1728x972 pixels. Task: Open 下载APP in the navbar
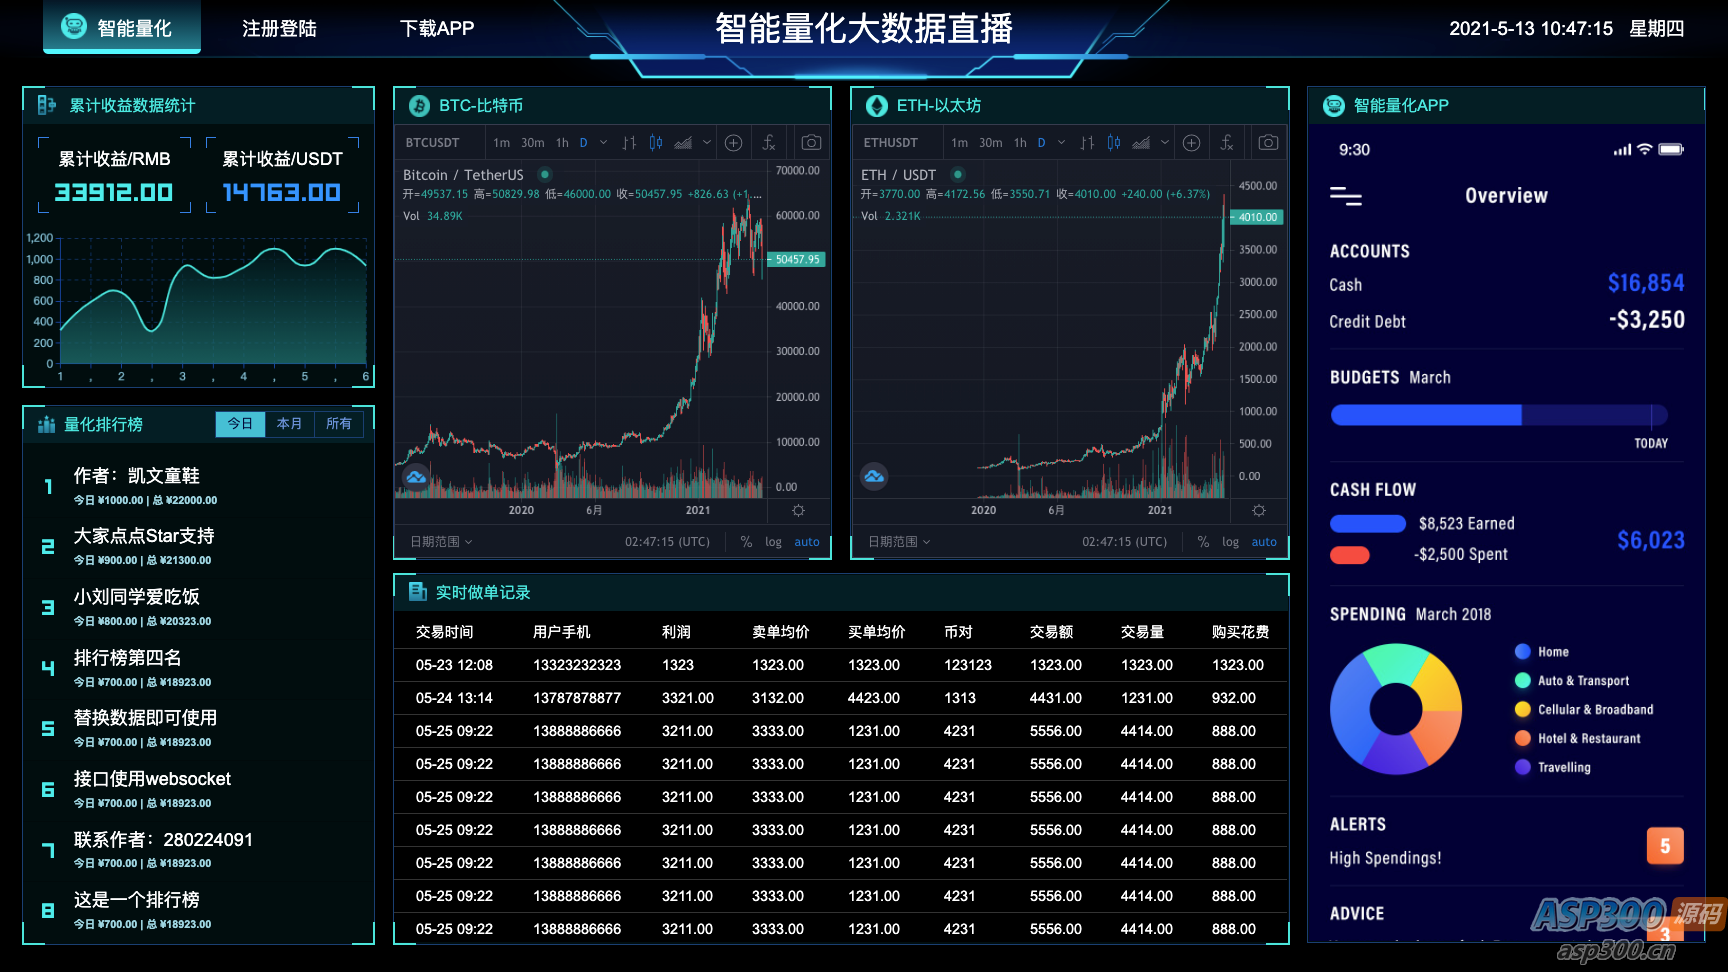coord(437,28)
